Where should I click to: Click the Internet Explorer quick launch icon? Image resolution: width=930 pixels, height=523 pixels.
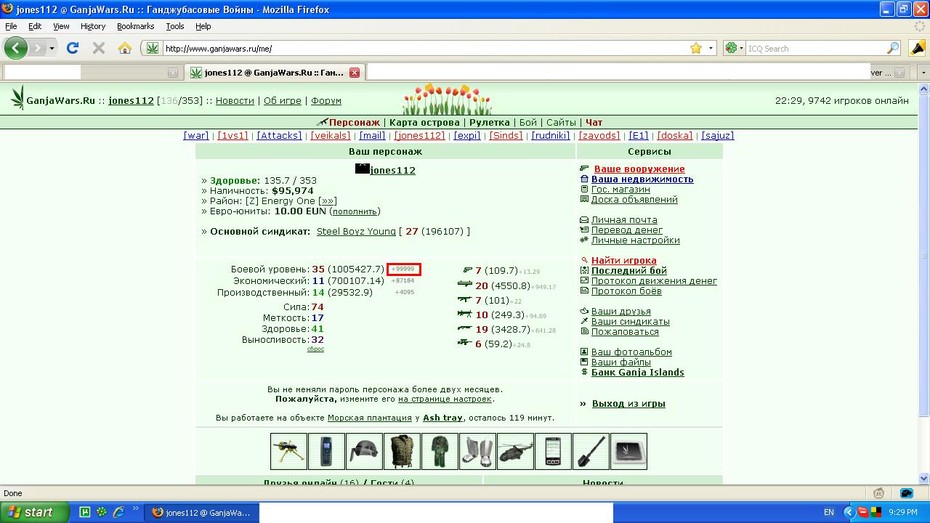[x=118, y=512]
